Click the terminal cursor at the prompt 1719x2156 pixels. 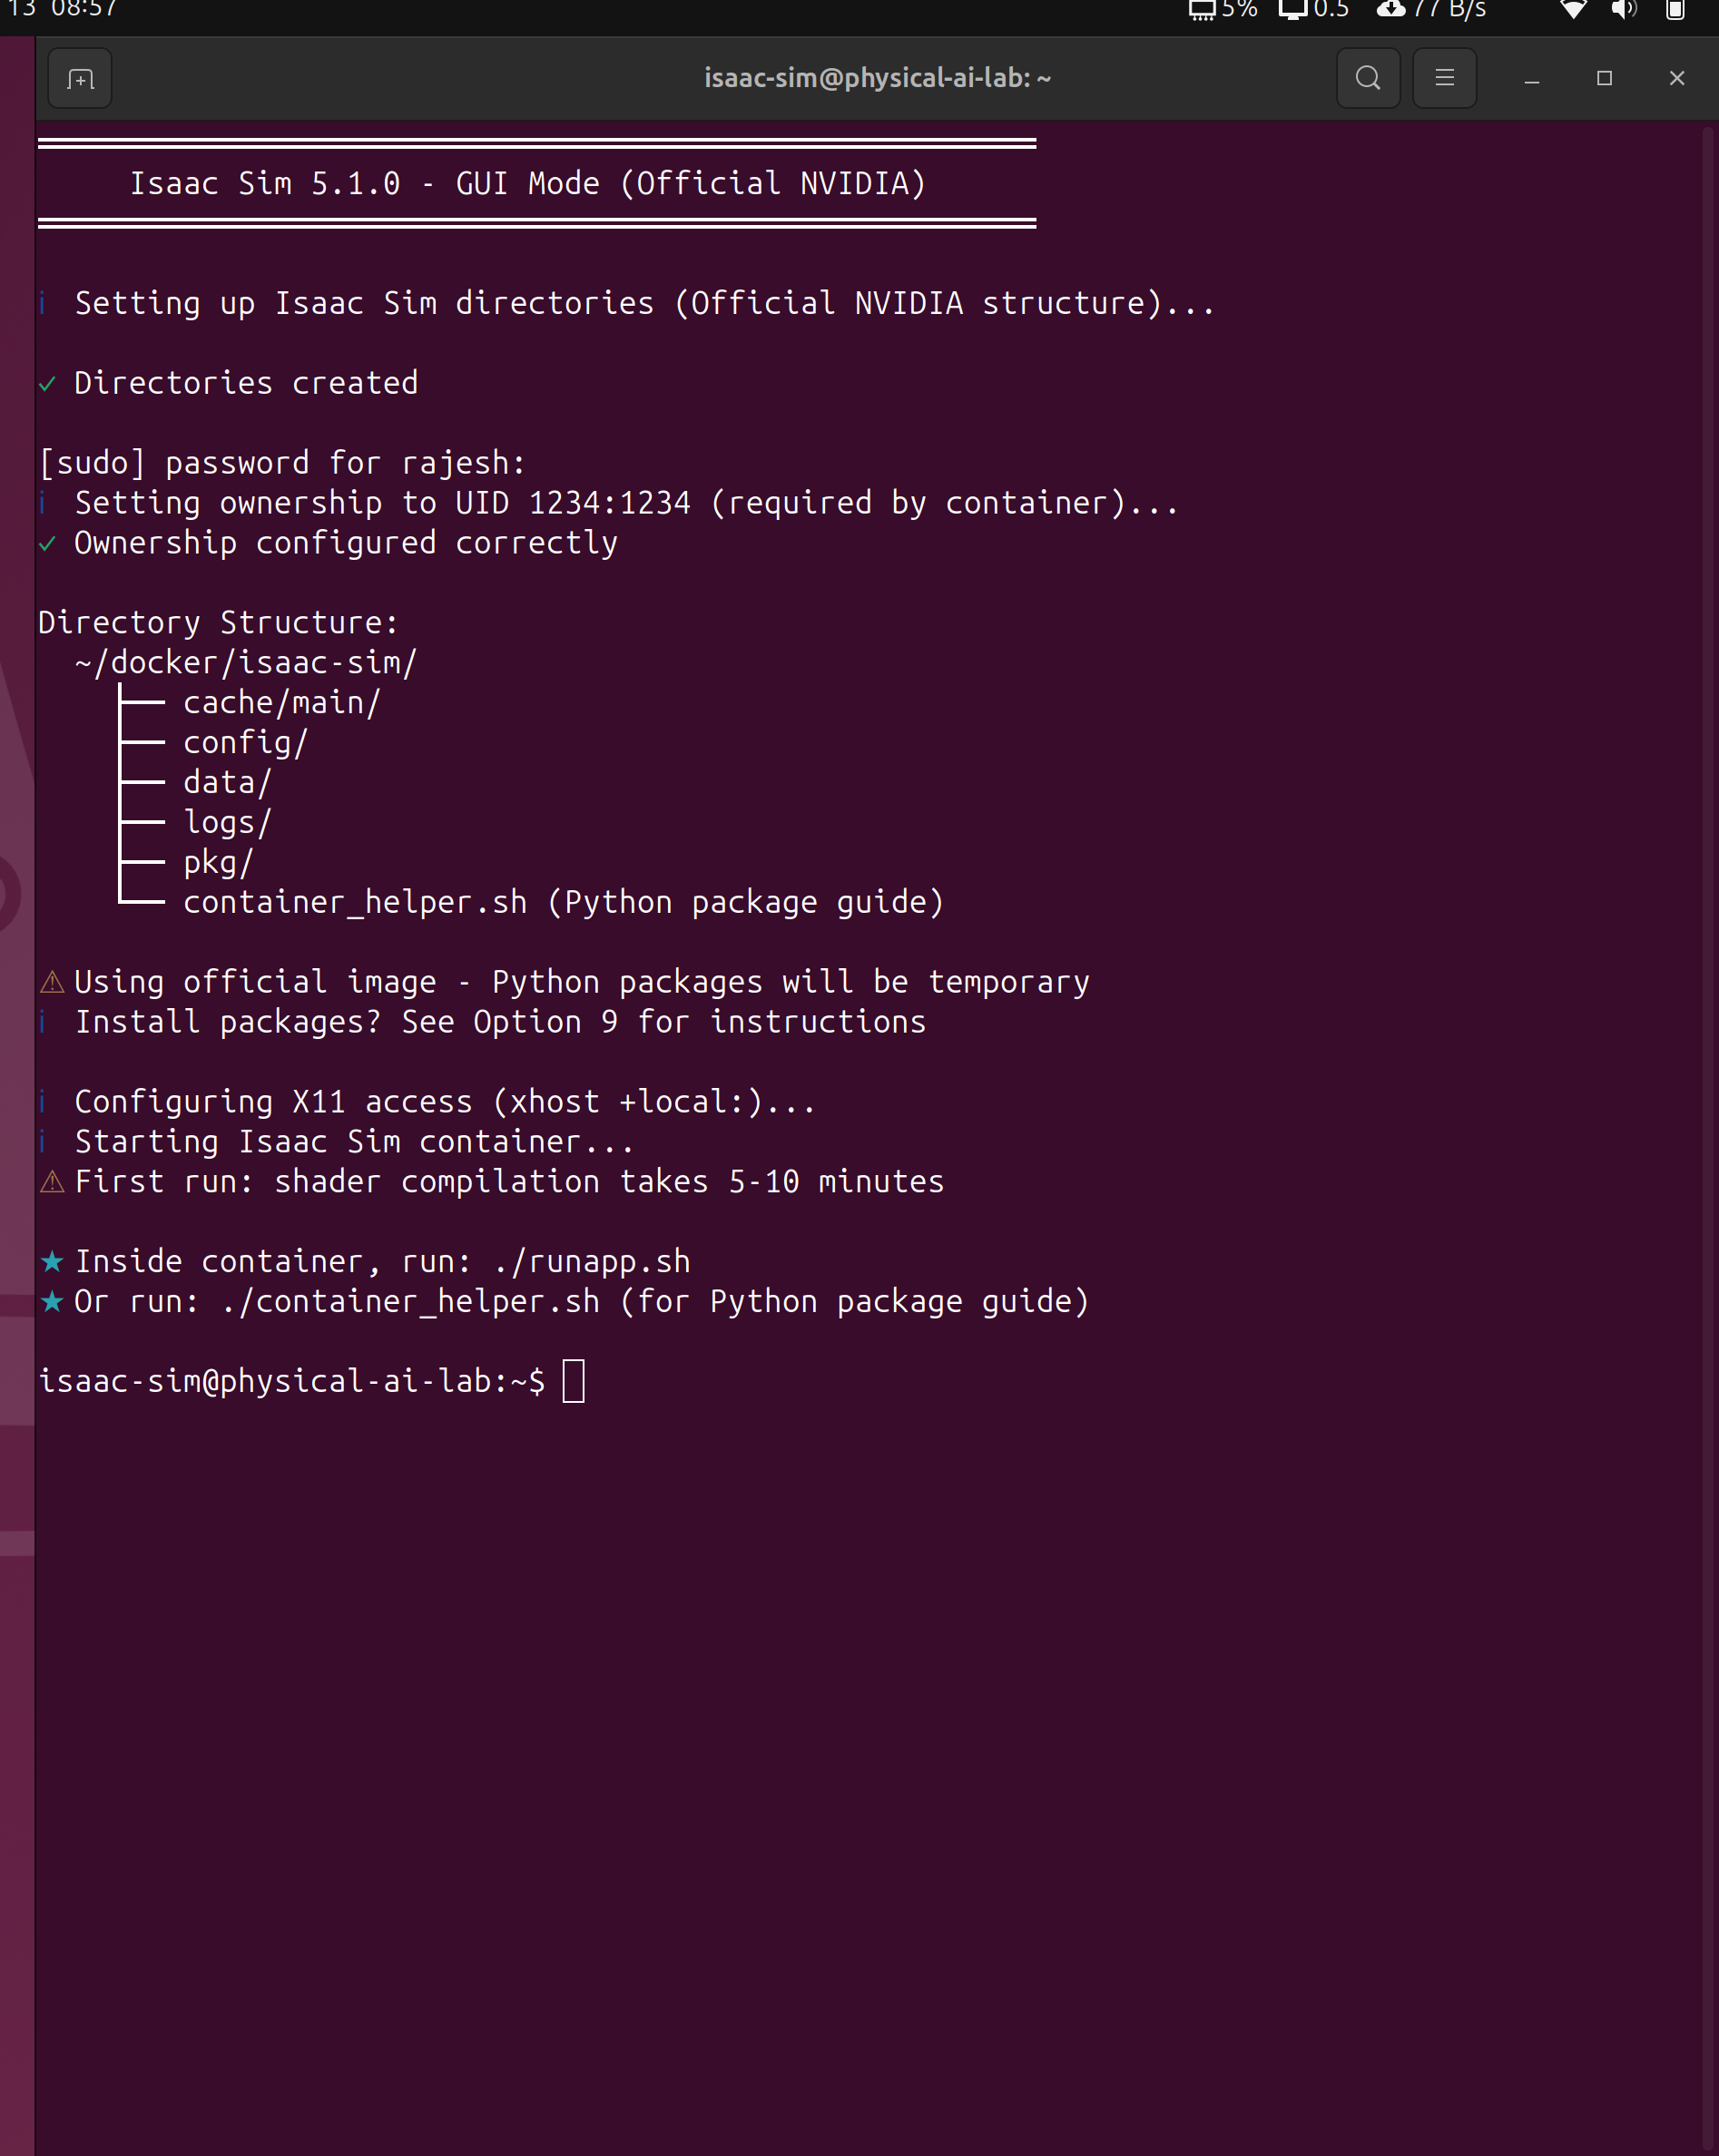coord(573,1381)
